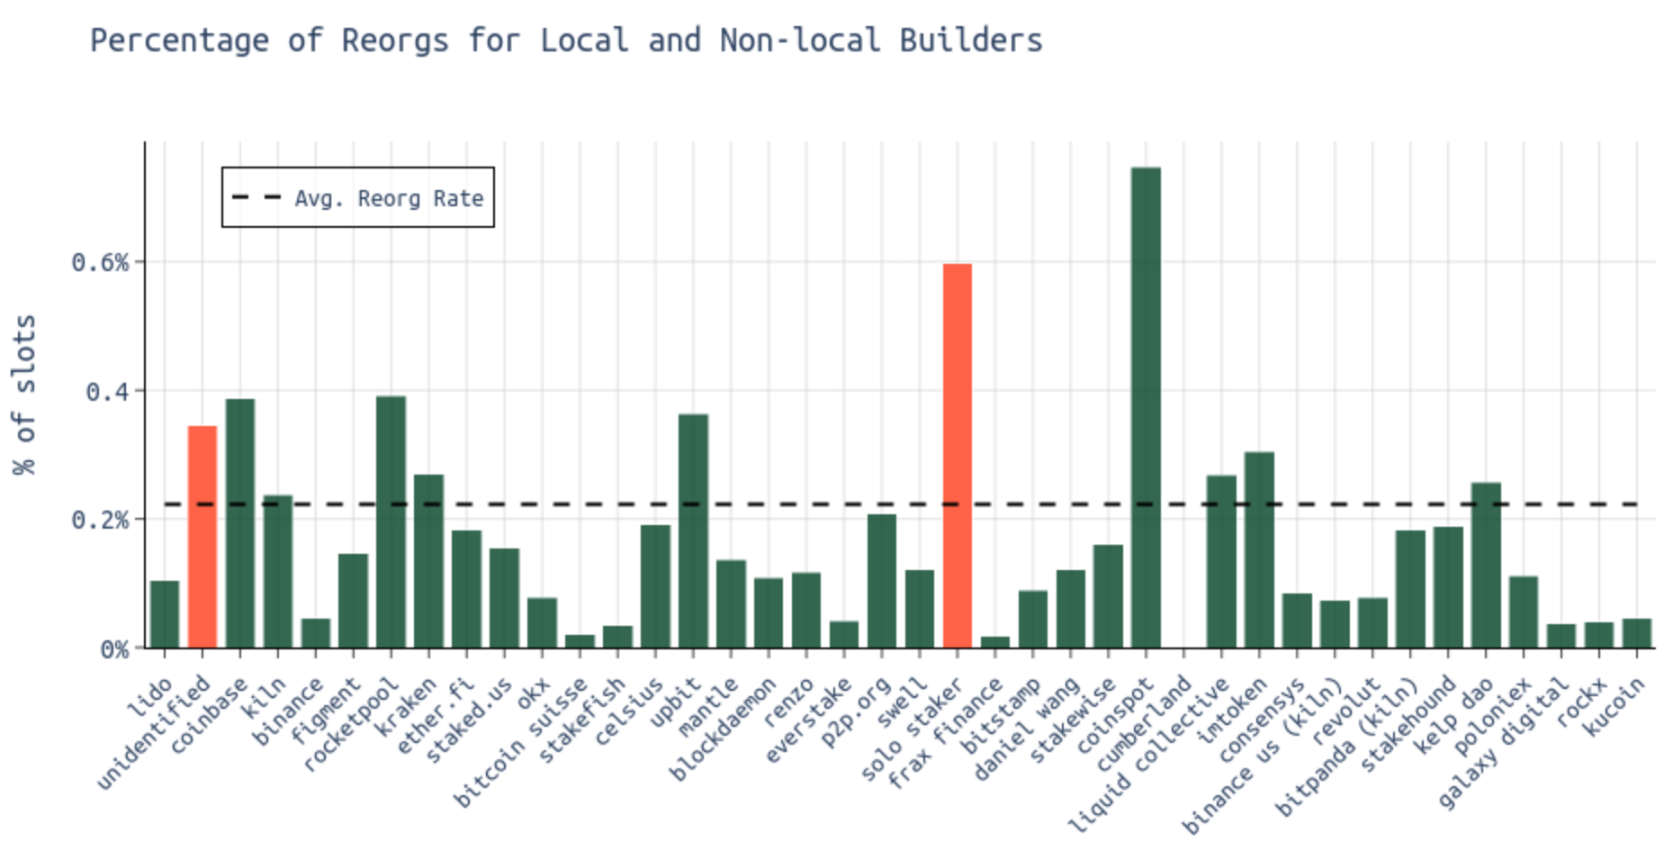1673x842 pixels.
Task: Click the p2p.org bar
Action: pyautogui.click(x=881, y=581)
